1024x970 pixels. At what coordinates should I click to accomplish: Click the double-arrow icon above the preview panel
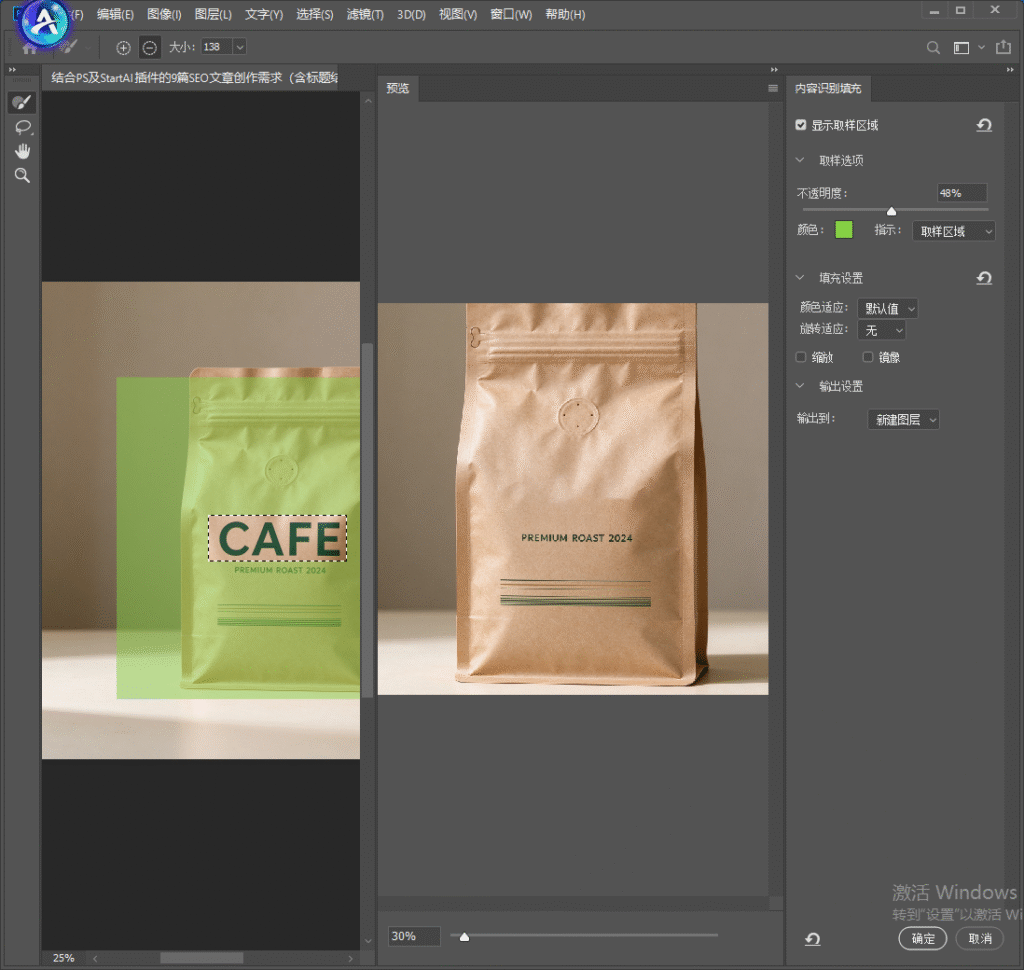[x=774, y=70]
